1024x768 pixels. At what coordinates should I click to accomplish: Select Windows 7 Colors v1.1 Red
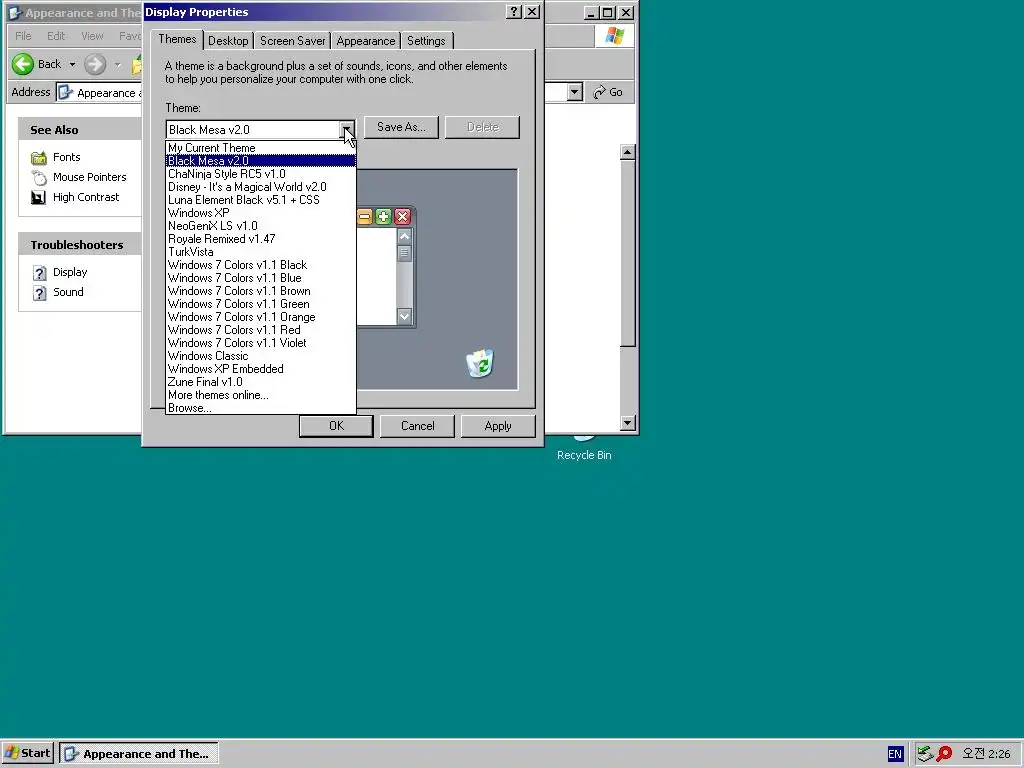261,330
